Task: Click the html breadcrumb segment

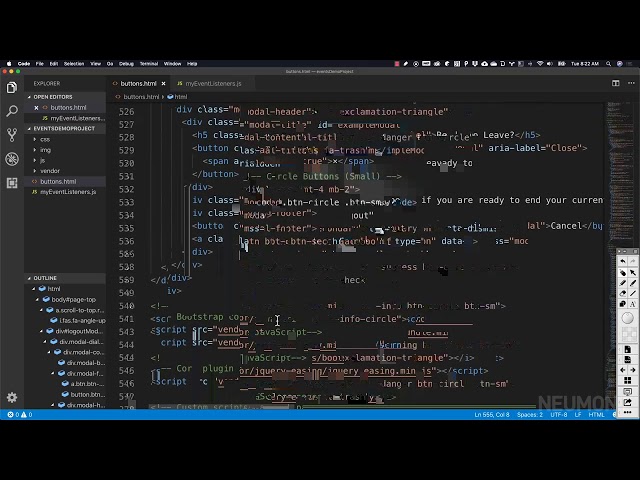Action: [x=178, y=97]
